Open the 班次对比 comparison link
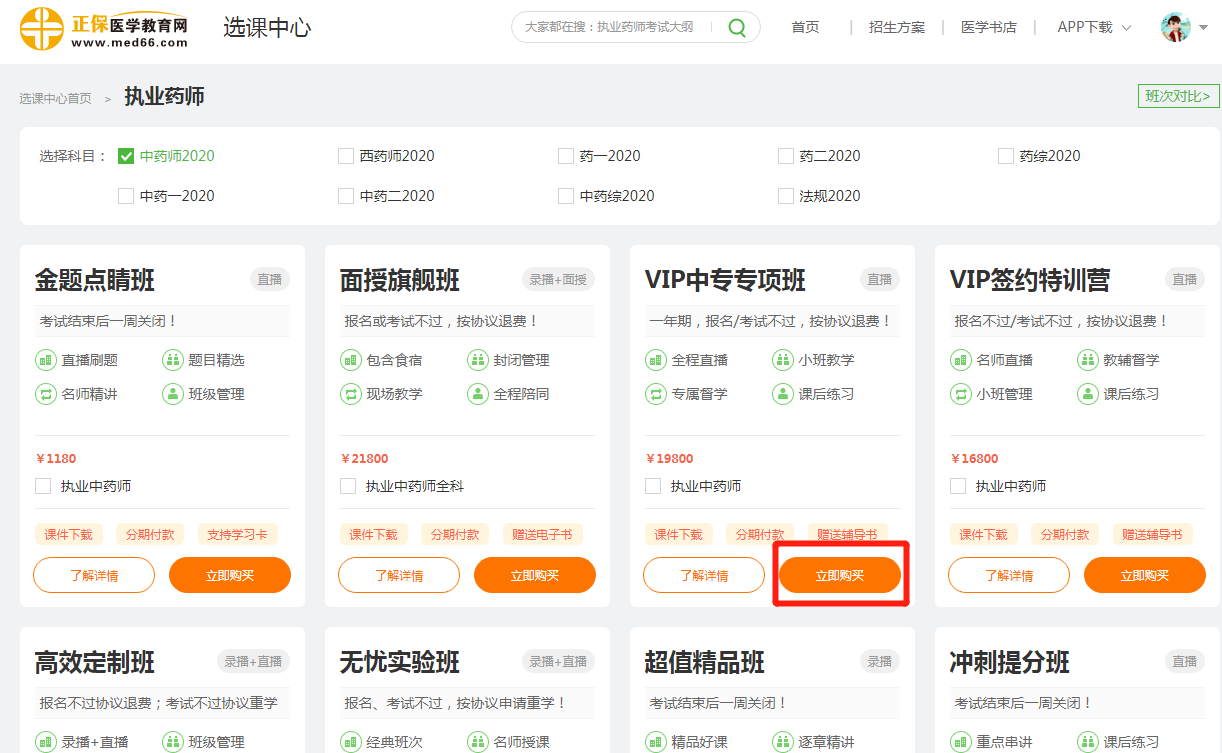Screen dimensions: 1222x753 [1178, 96]
